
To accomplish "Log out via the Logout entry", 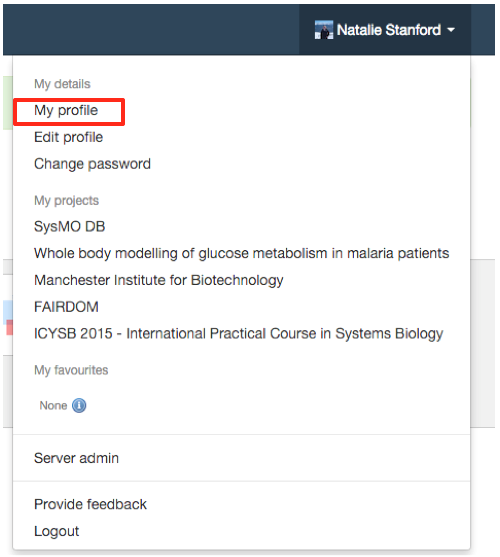I will (56, 531).
